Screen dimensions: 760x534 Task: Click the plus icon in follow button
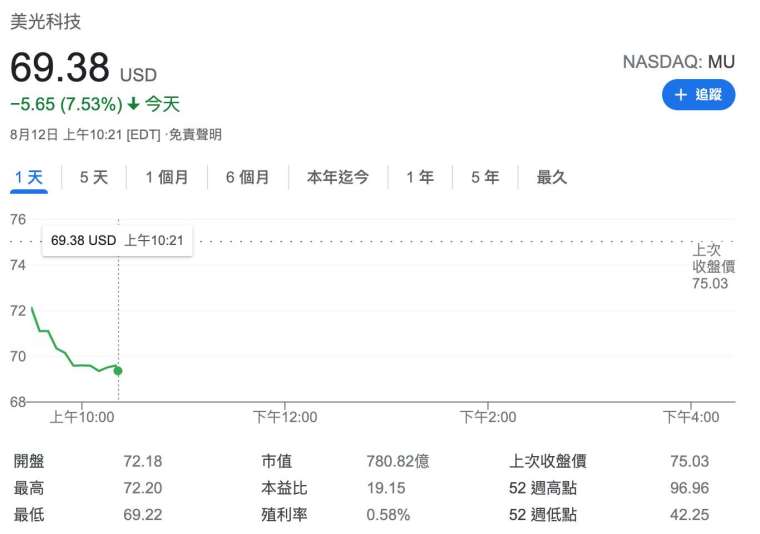coord(681,94)
